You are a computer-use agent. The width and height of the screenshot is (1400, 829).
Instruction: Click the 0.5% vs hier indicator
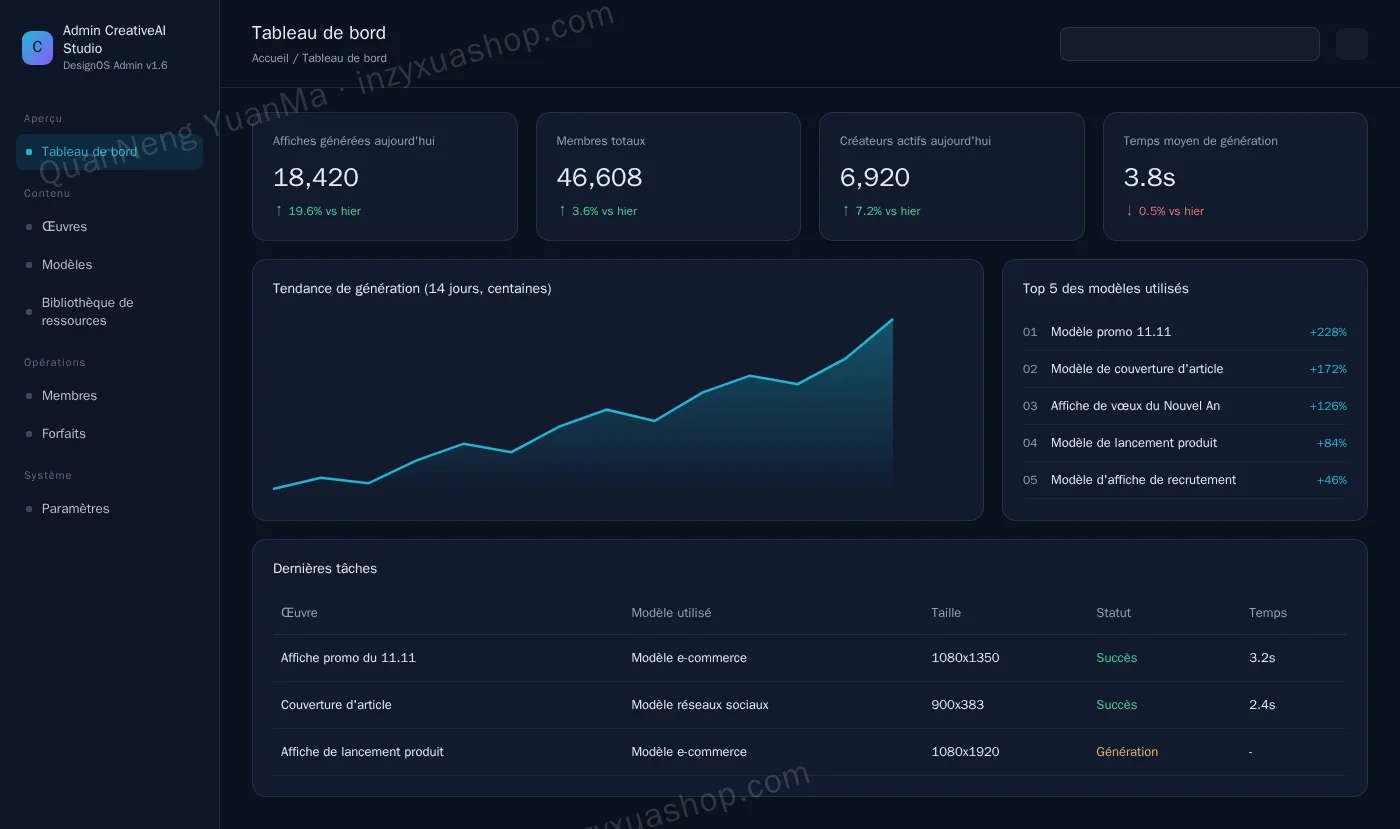point(1163,211)
